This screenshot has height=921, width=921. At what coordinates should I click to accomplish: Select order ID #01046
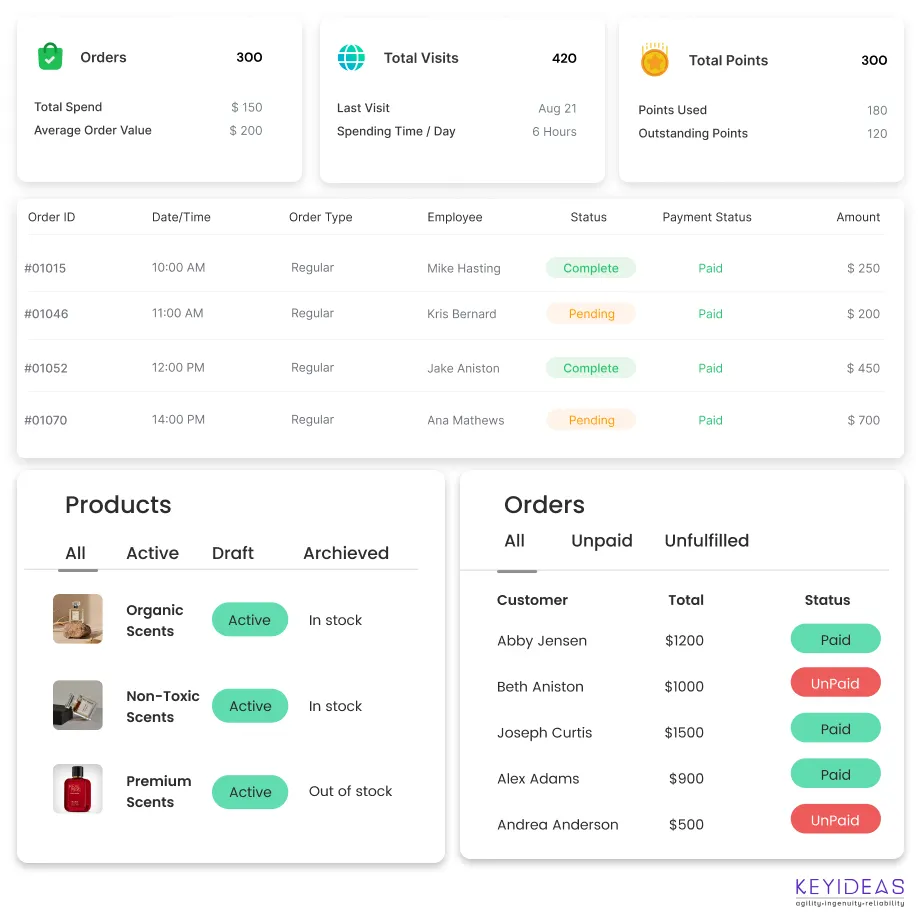[x=46, y=314]
